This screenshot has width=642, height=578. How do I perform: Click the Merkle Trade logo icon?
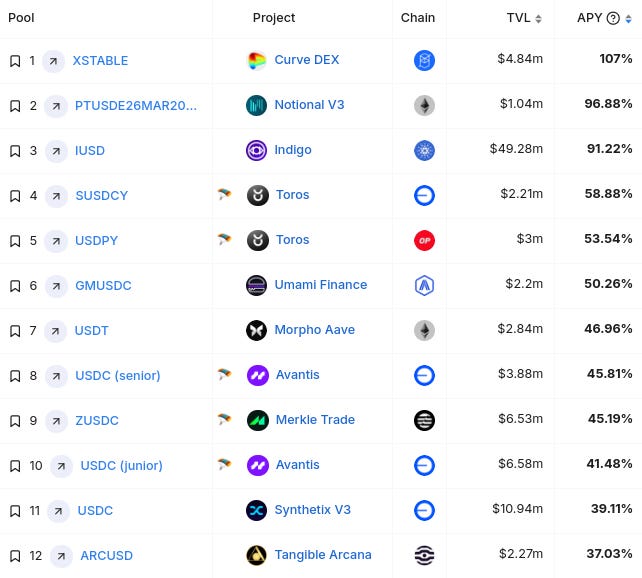click(x=258, y=421)
